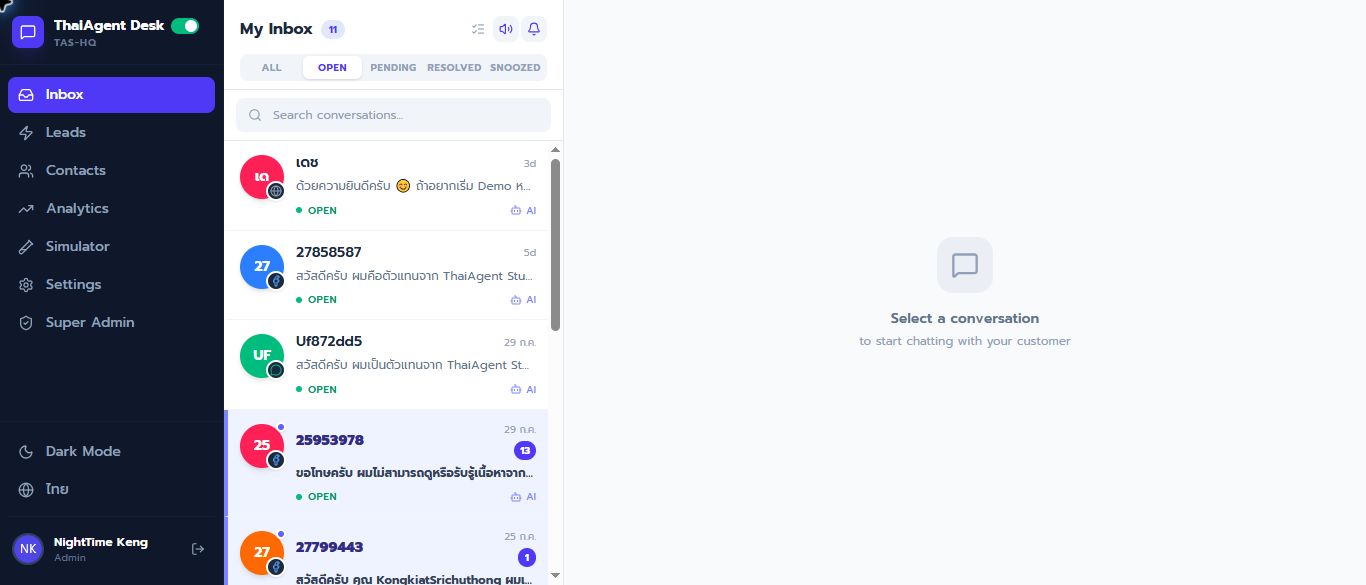
Task: Open the conversation titled 27858587
Action: pyautogui.click(x=386, y=275)
